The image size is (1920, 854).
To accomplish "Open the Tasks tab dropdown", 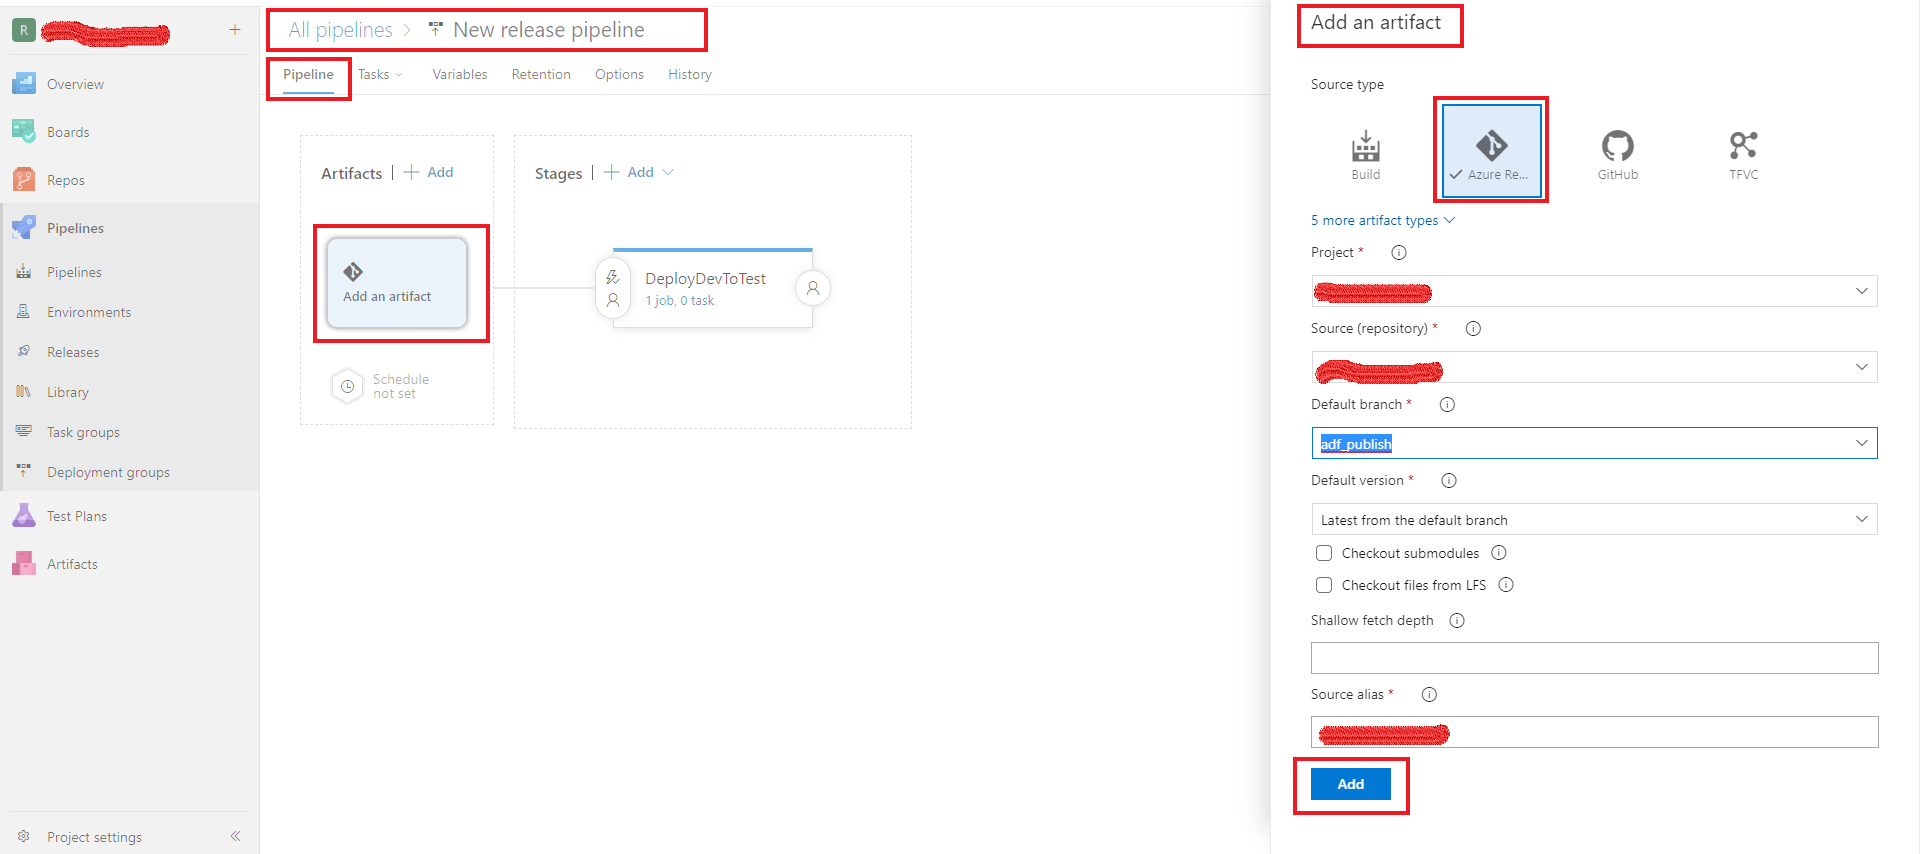I will [380, 74].
